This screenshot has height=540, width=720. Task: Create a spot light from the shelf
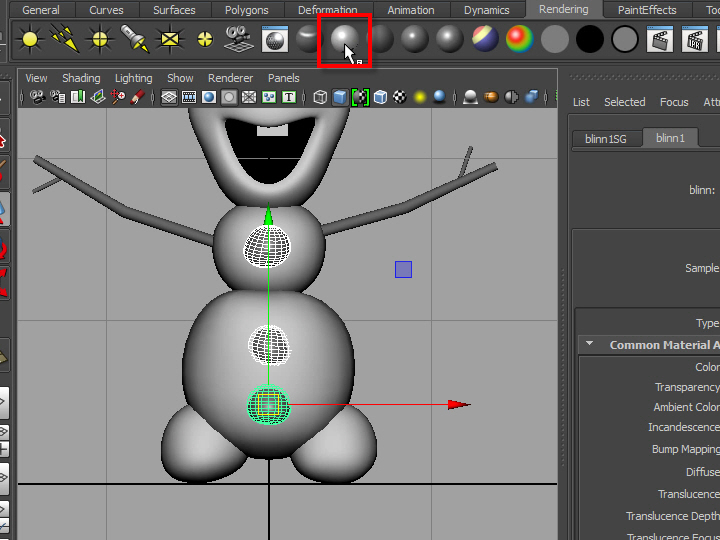pyautogui.click(x=134, y=40)
